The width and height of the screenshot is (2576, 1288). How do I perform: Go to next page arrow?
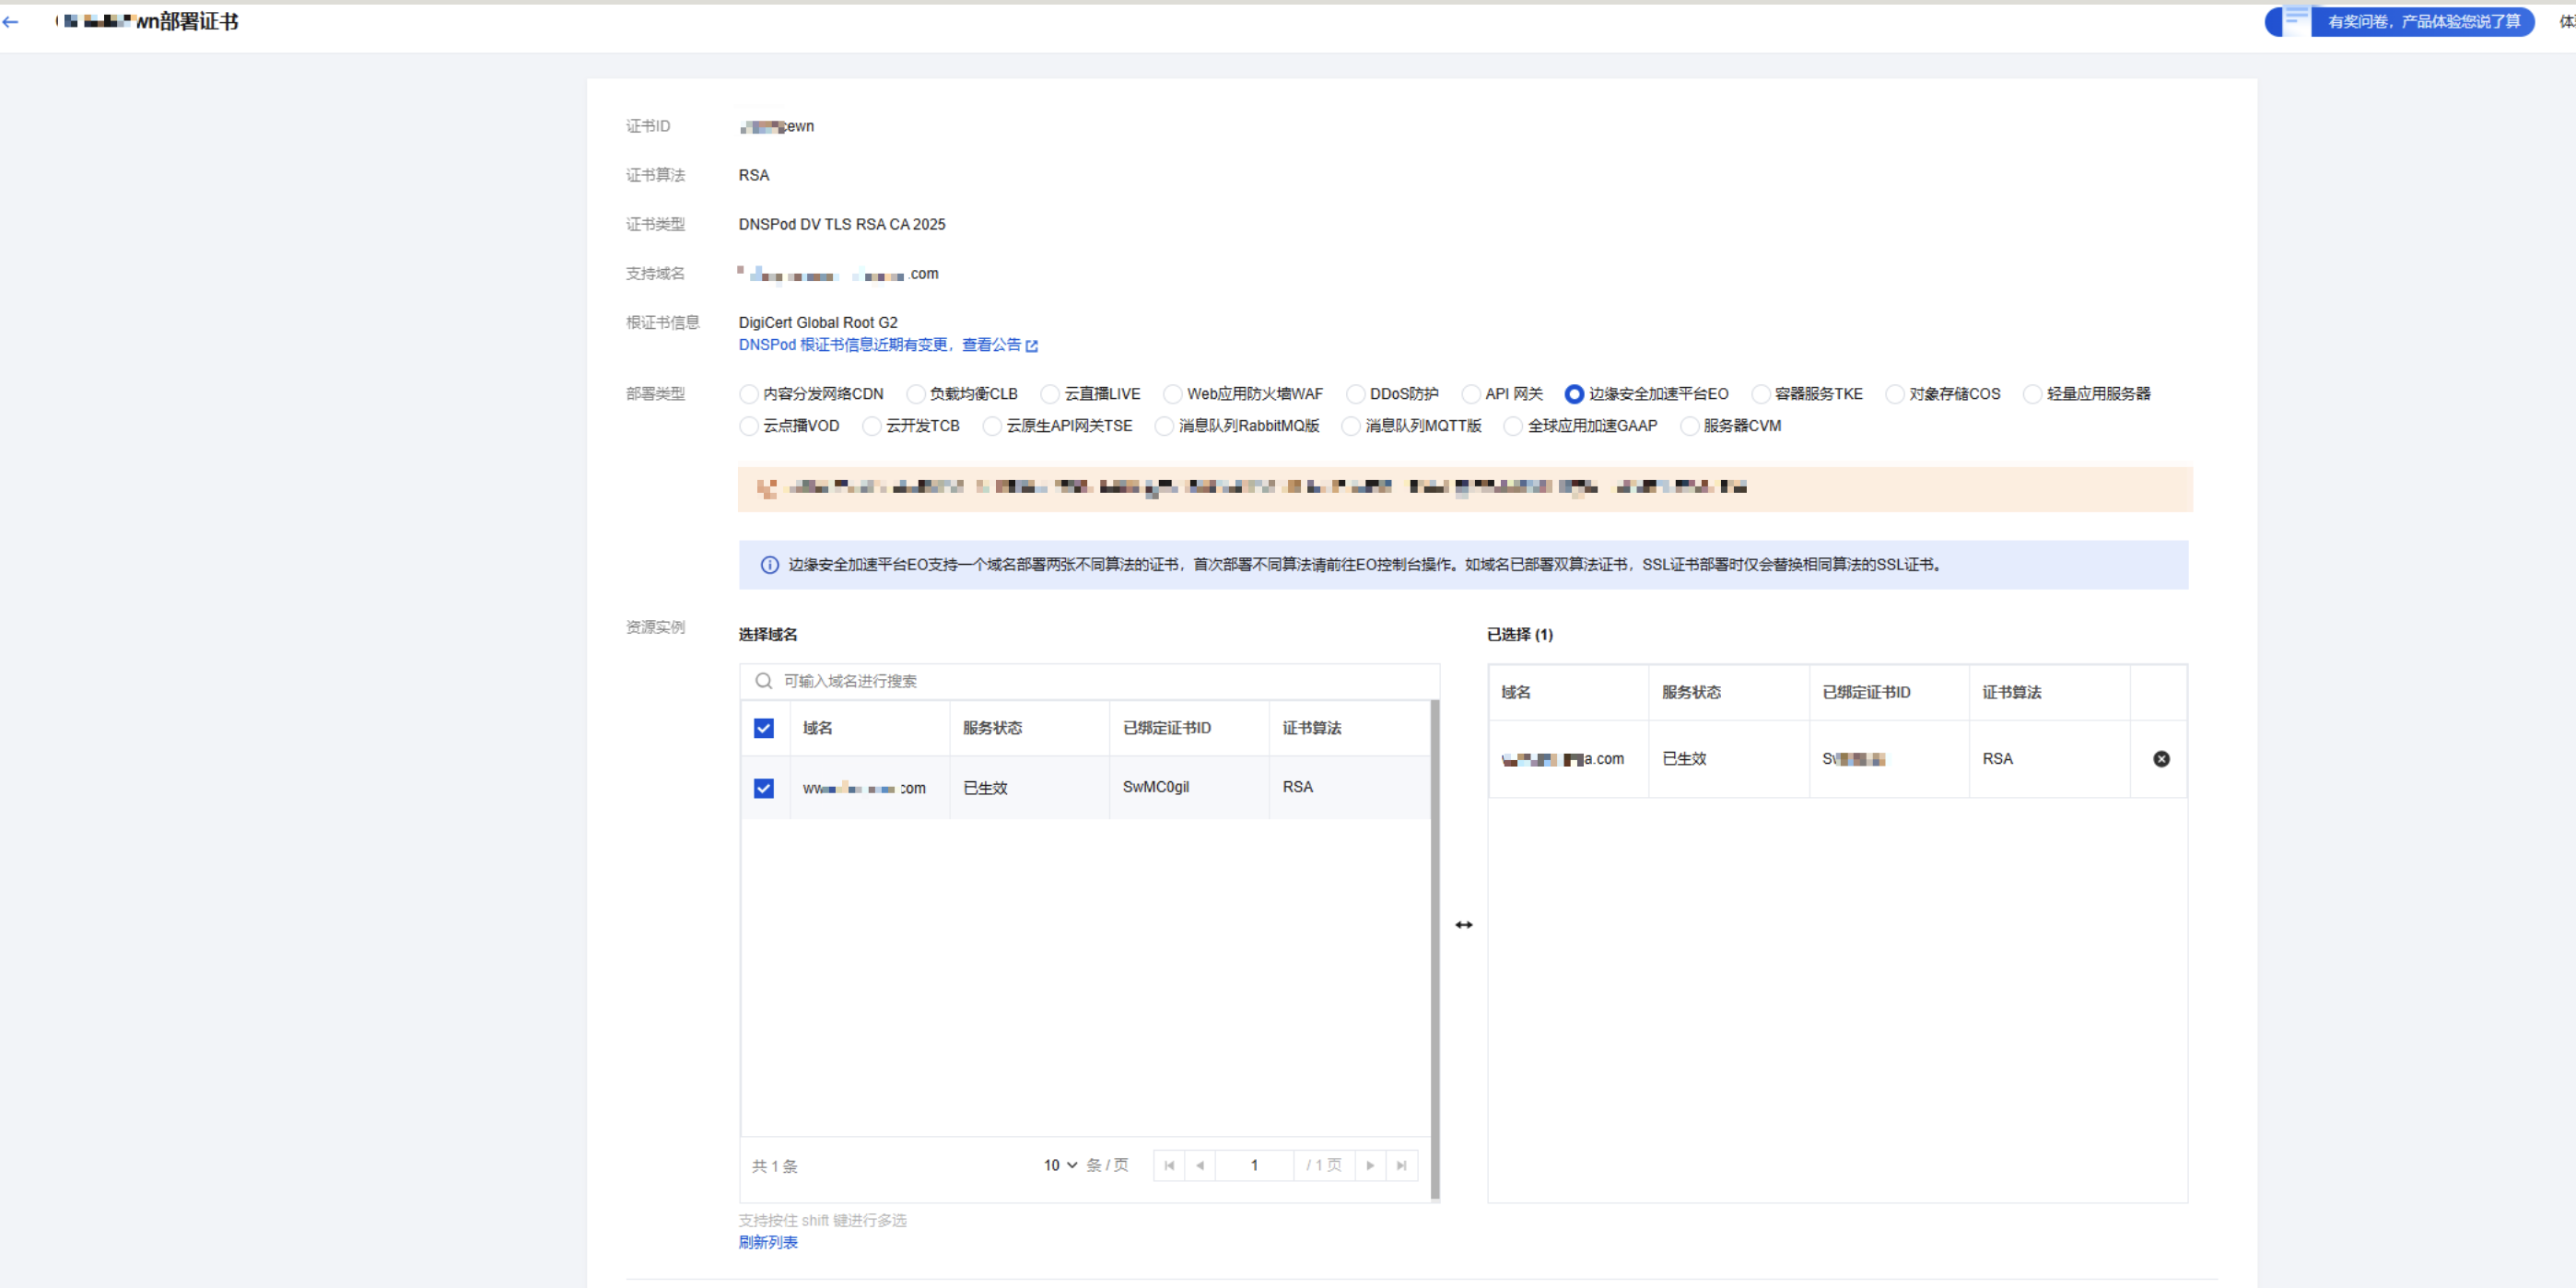click(1370, 1166)
